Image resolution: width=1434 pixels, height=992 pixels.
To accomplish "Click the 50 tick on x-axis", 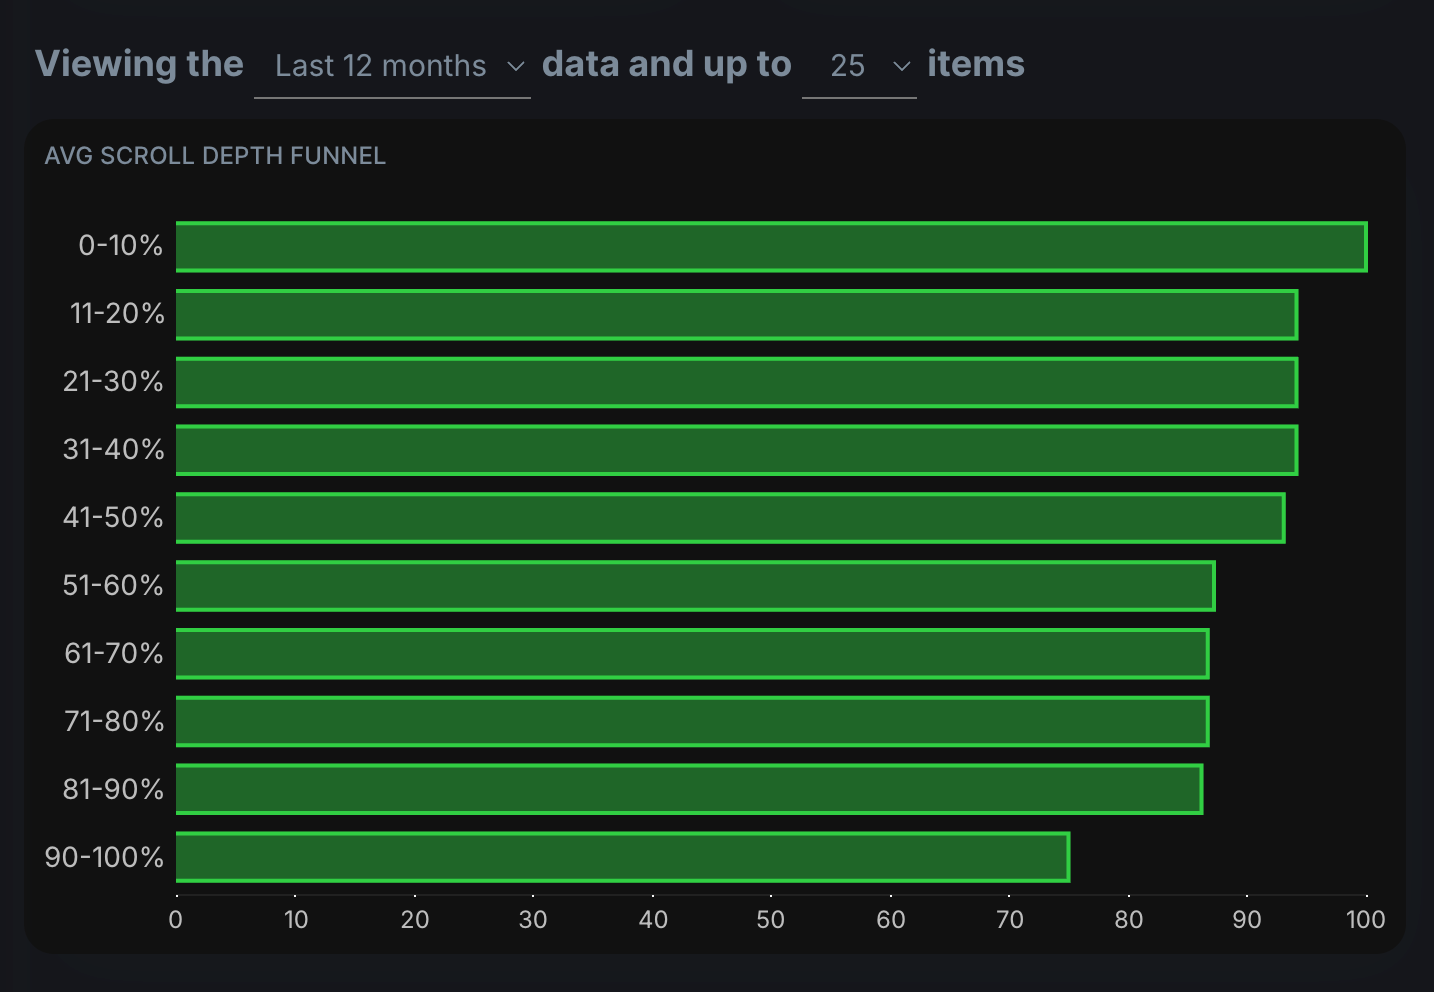I will point(771,920).
